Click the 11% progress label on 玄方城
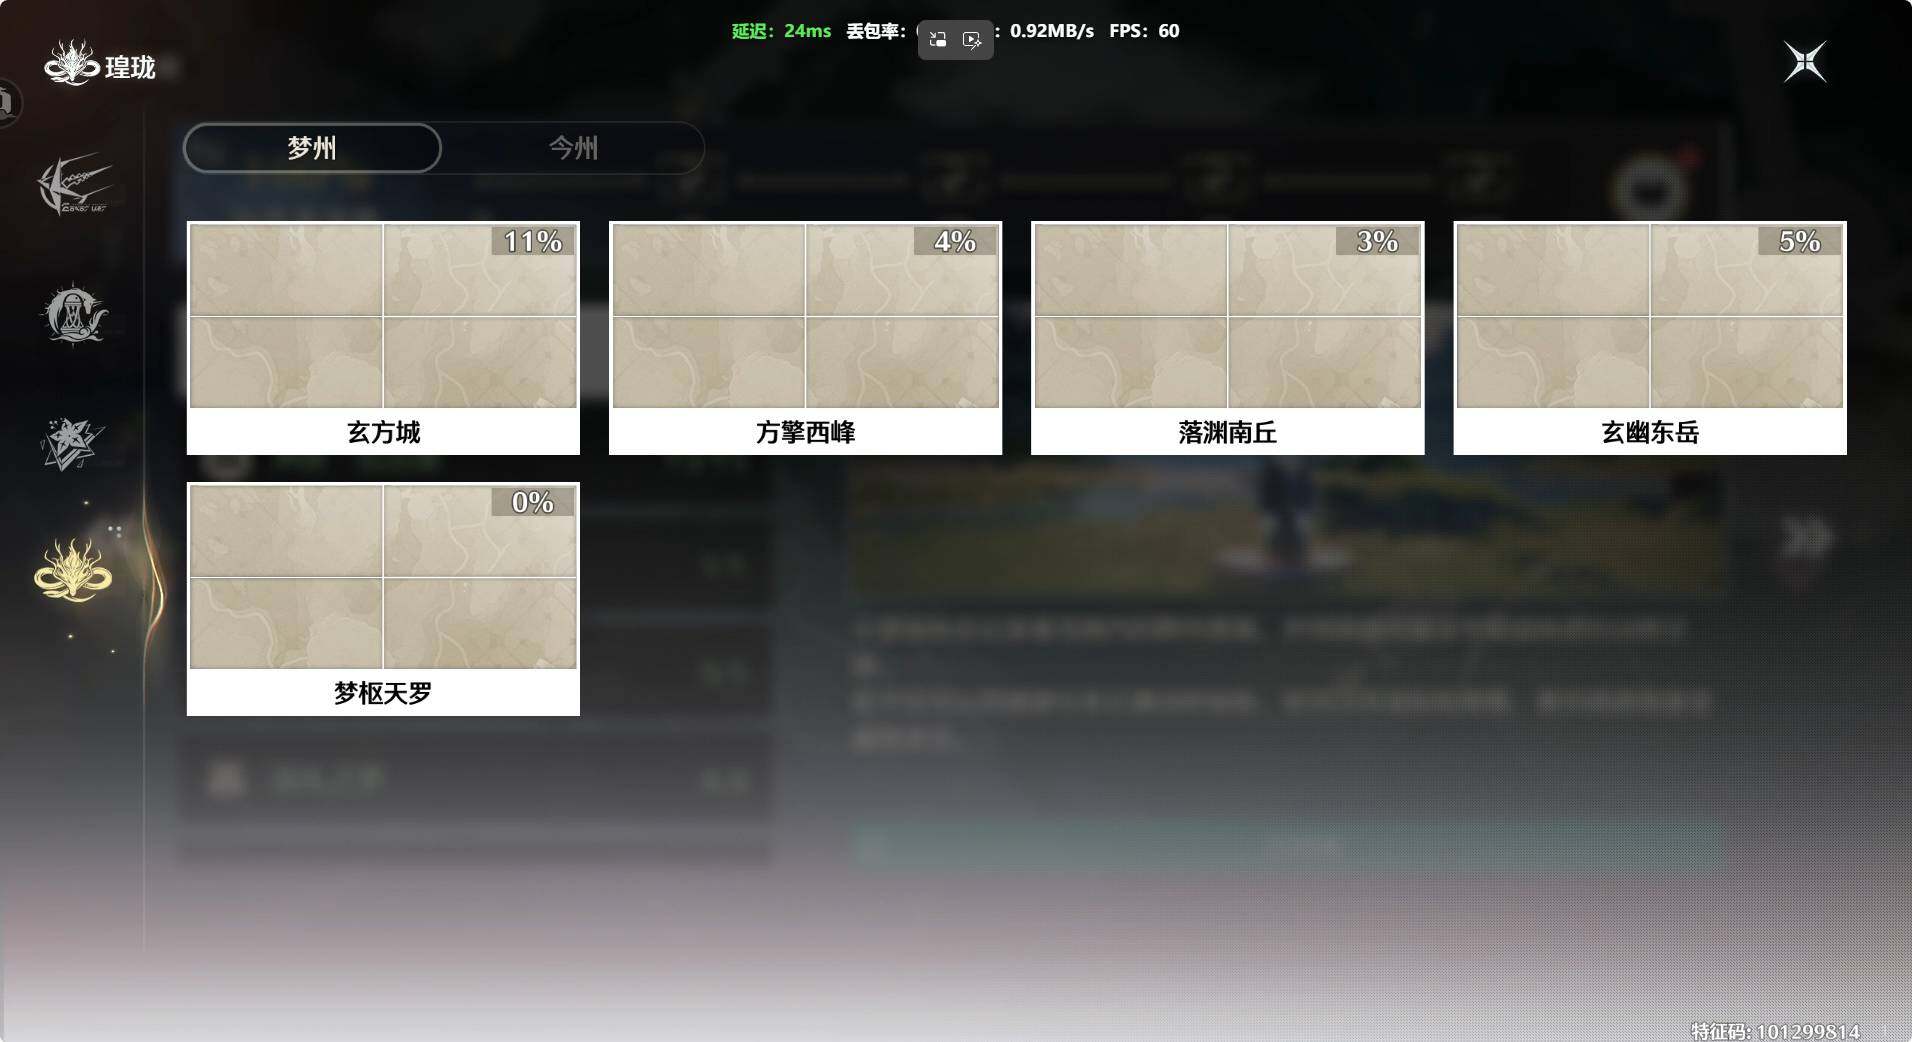 pyautogui.click(x=533, y=241)
